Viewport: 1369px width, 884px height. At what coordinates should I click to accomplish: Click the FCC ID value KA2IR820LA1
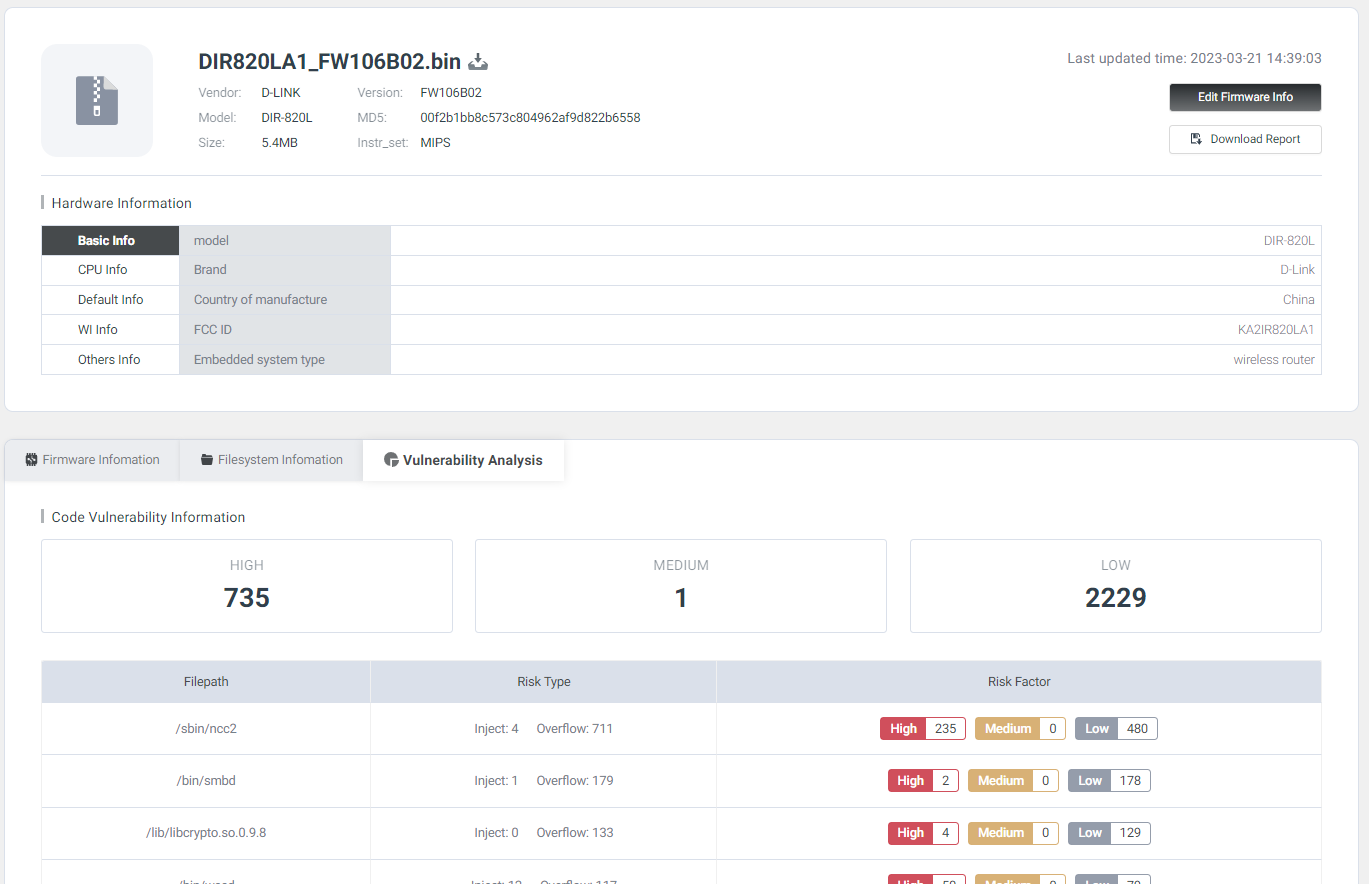[x=1276, y=330]
